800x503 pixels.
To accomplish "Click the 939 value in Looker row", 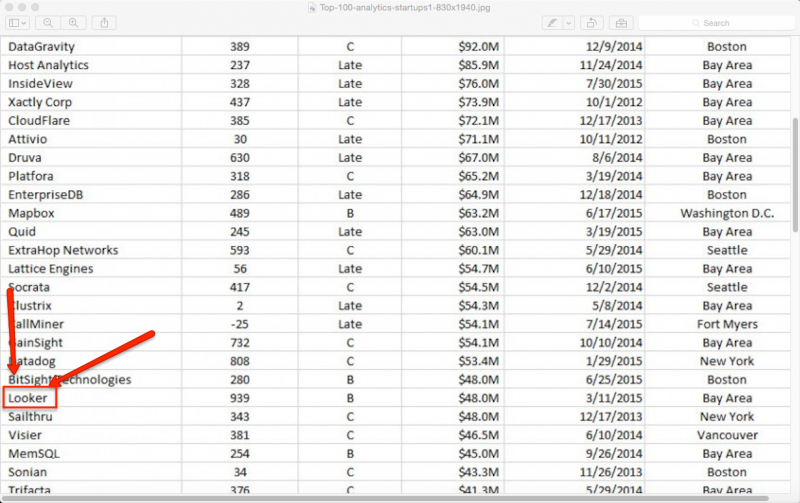I will coord(240,398).
